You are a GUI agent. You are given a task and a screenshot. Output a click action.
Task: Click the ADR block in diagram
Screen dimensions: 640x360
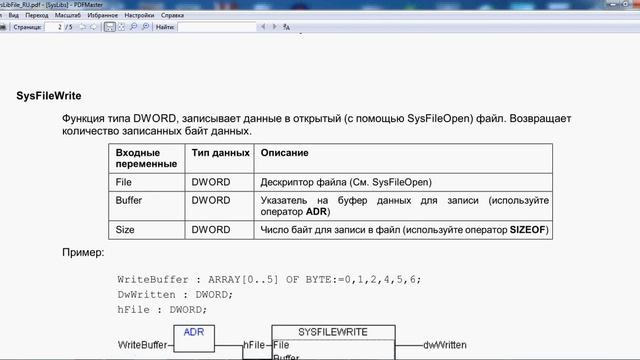(x=194, y=338)
